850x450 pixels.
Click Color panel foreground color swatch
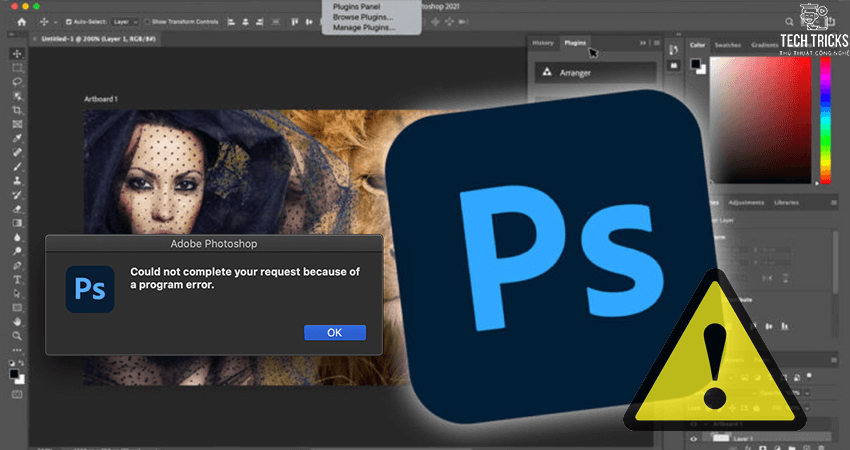click(696, 65)
